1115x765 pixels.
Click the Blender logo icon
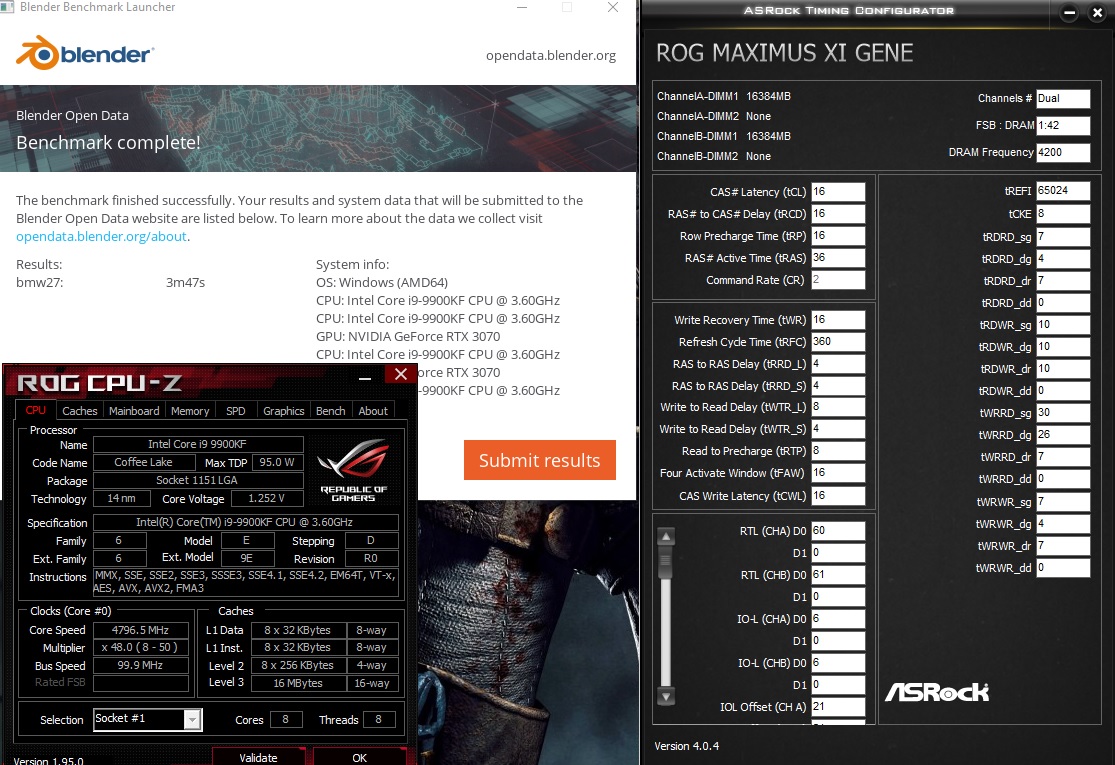click(37, 53)
